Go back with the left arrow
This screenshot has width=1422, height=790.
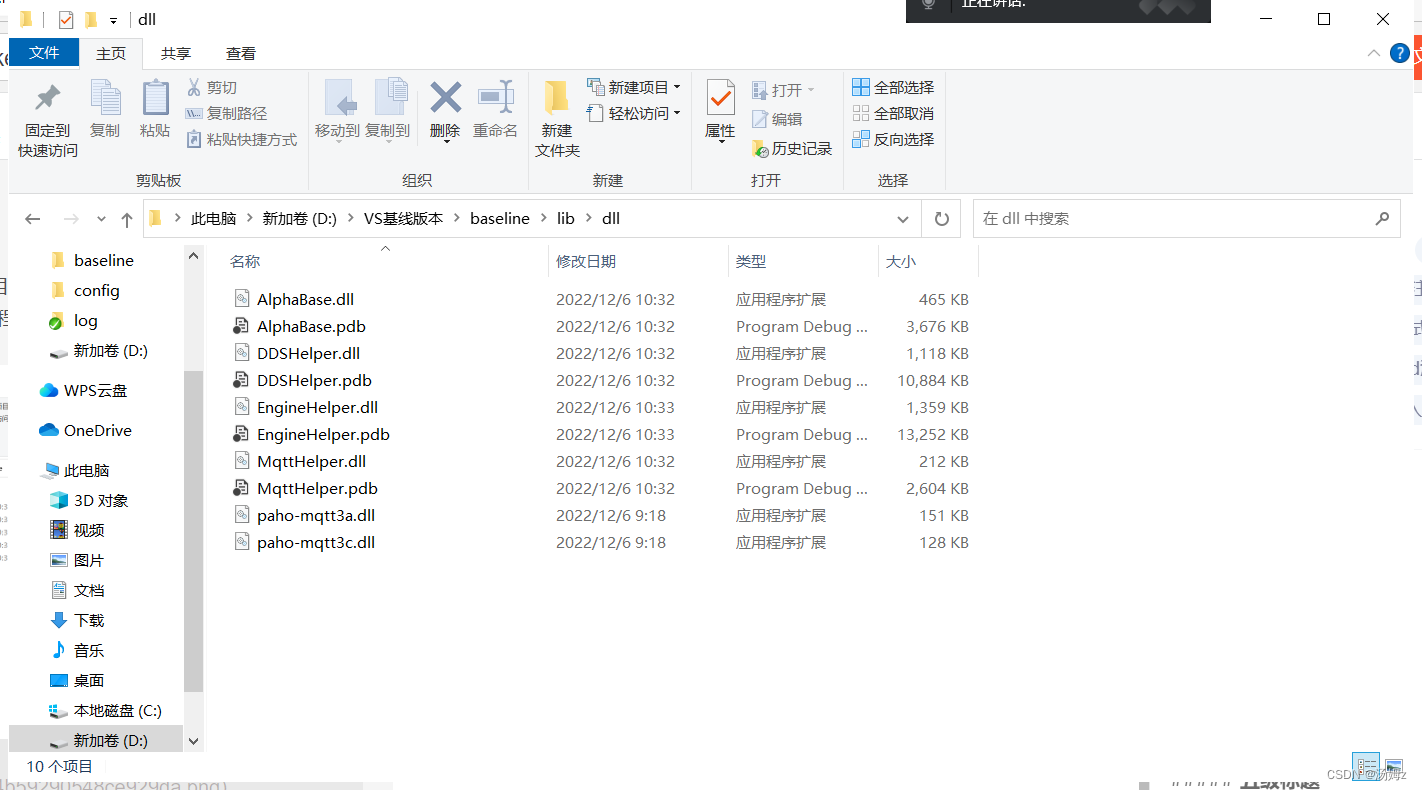[33, 219]
